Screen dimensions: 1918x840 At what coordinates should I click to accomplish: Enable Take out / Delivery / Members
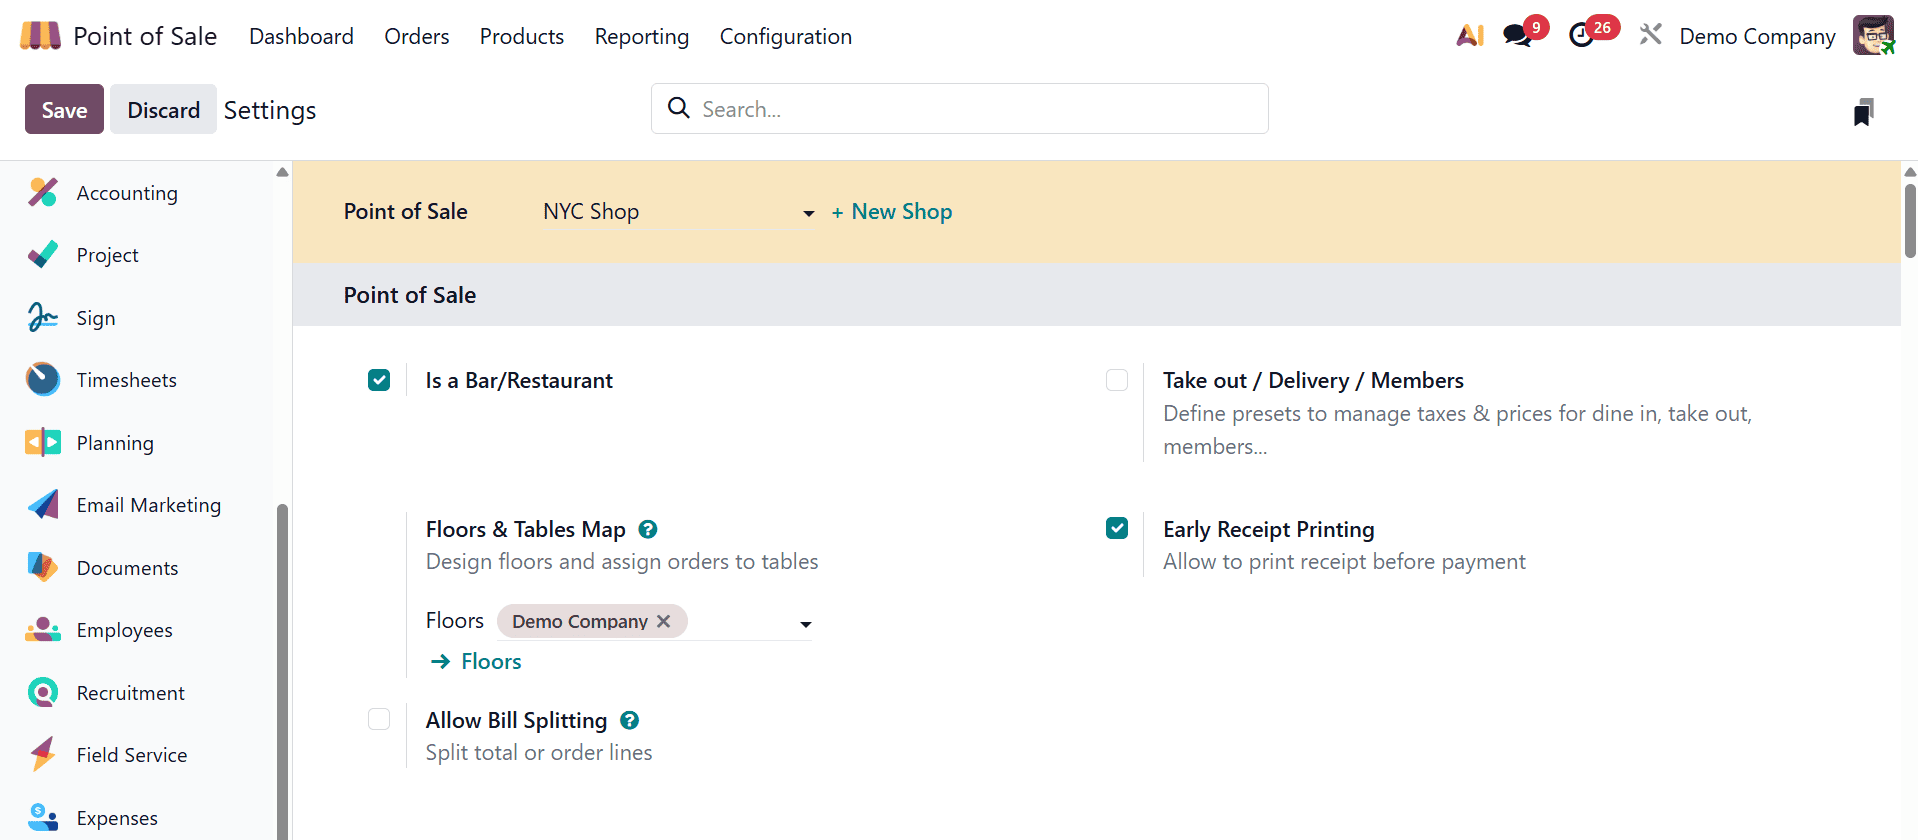1117,380
